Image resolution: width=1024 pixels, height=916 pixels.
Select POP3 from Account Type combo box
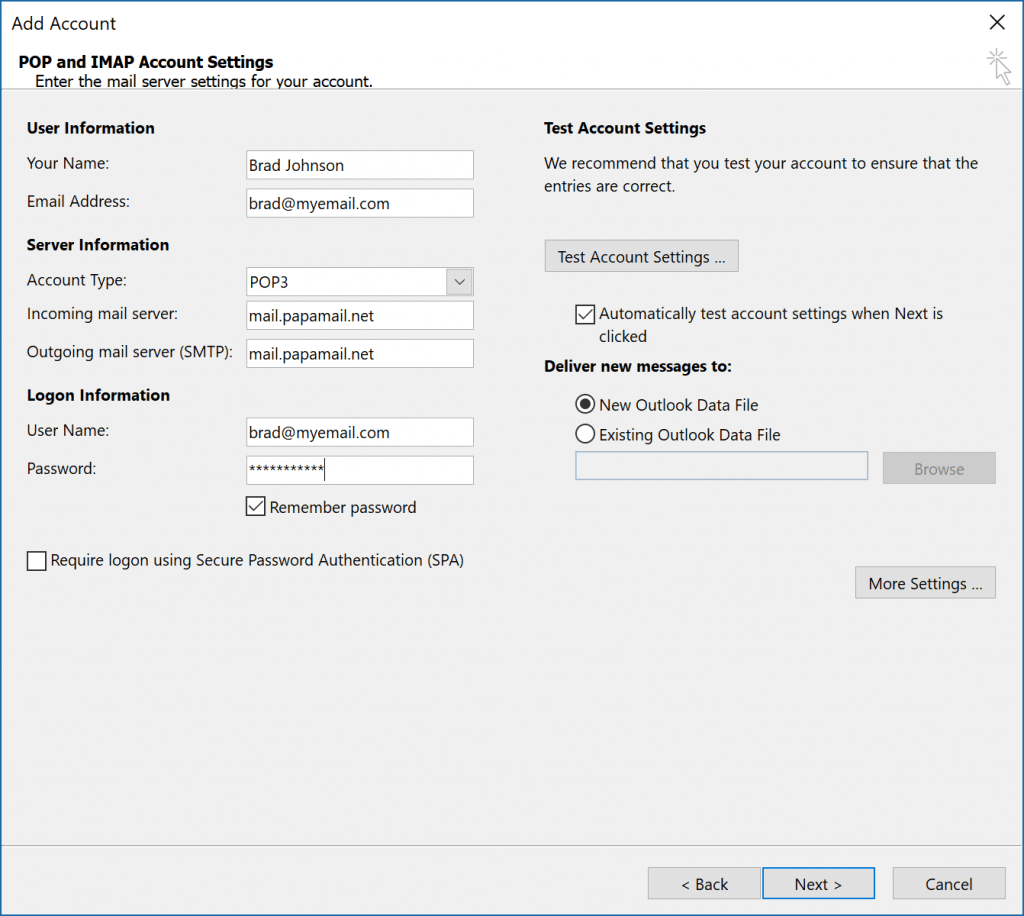pyautogui.click(x=350, y=281)
